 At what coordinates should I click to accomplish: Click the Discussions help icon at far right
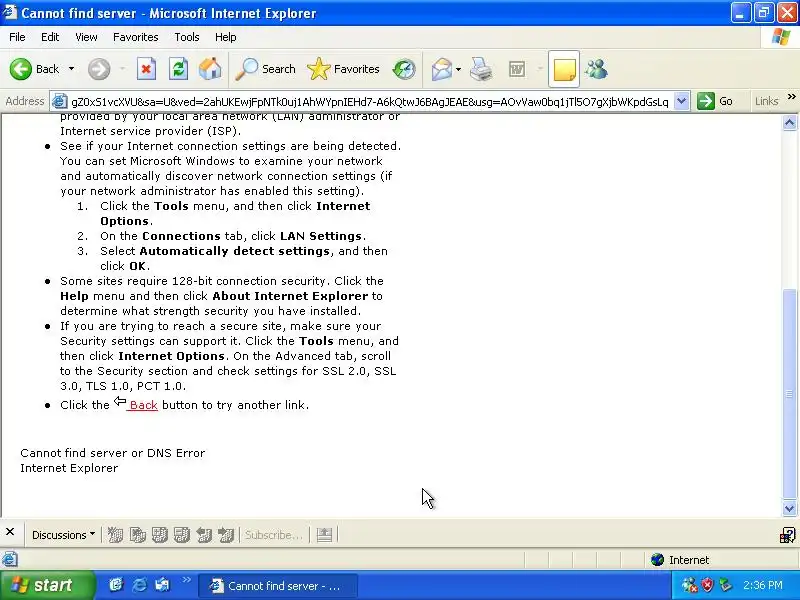pos(787,535)
